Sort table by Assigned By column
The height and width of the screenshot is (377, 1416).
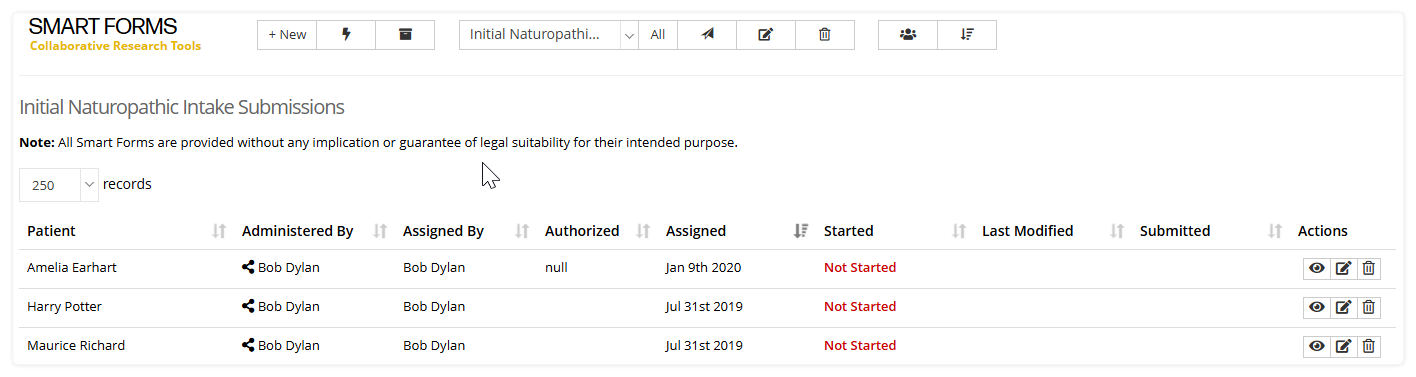(466, 231)
